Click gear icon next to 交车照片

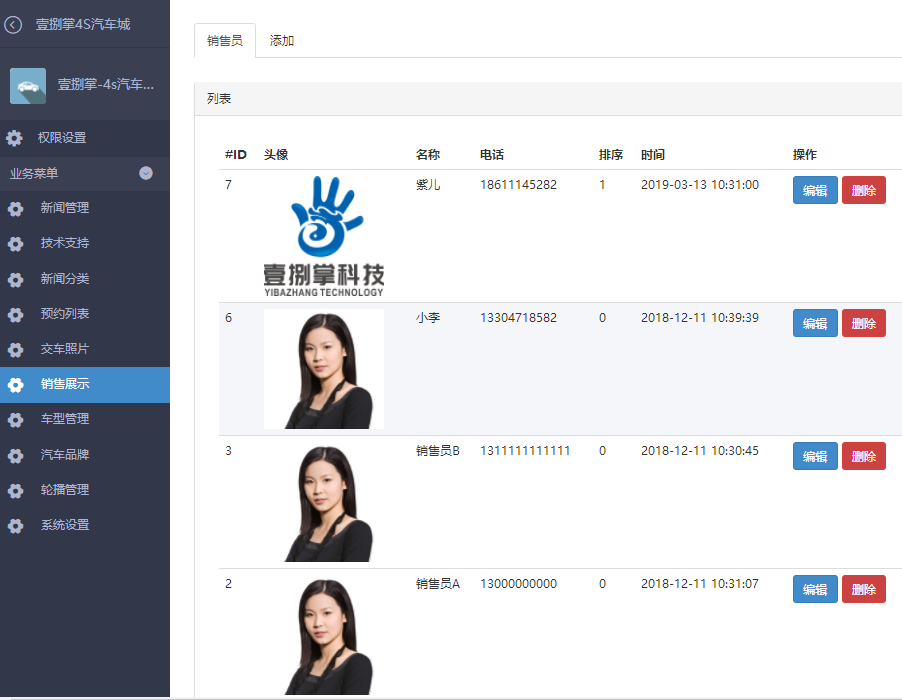[x=16, y=349]
